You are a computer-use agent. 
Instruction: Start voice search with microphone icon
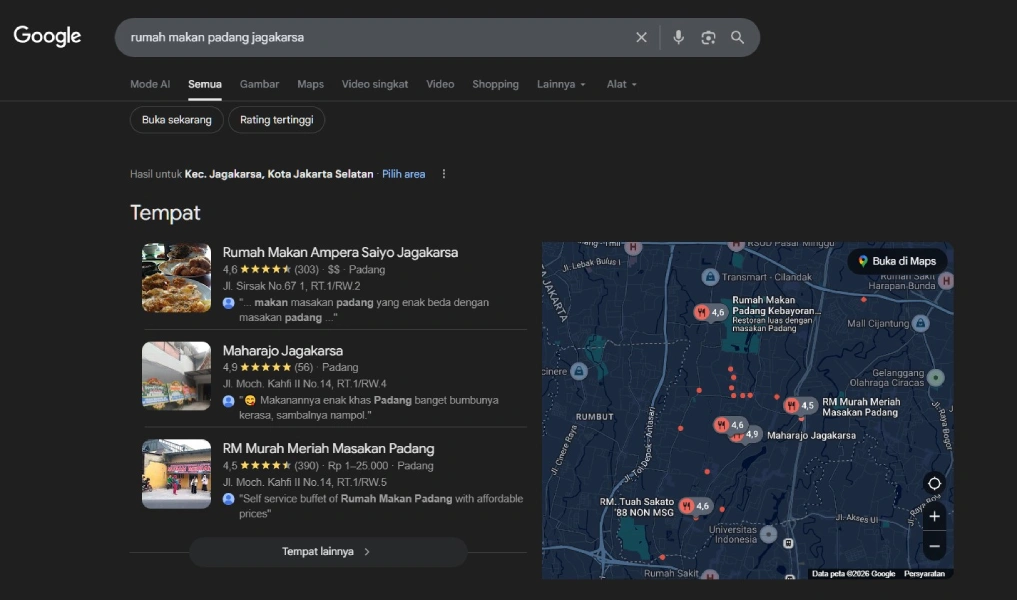(678, 38)
